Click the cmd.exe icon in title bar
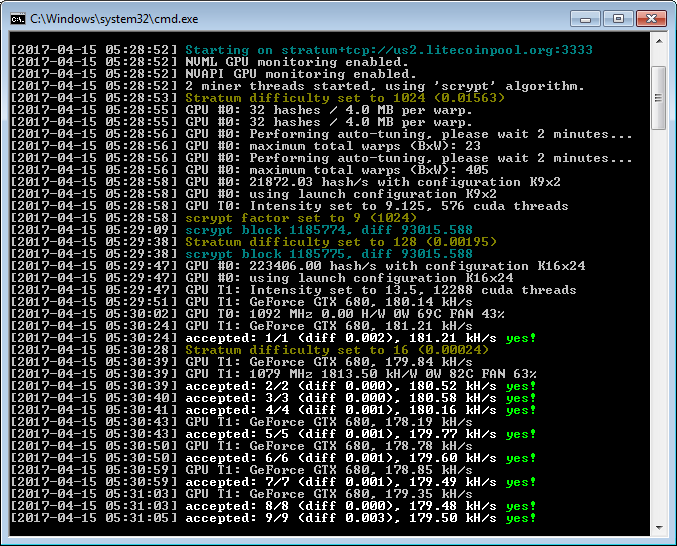Viewport: 677px width, 546px height. coord(18,19)
